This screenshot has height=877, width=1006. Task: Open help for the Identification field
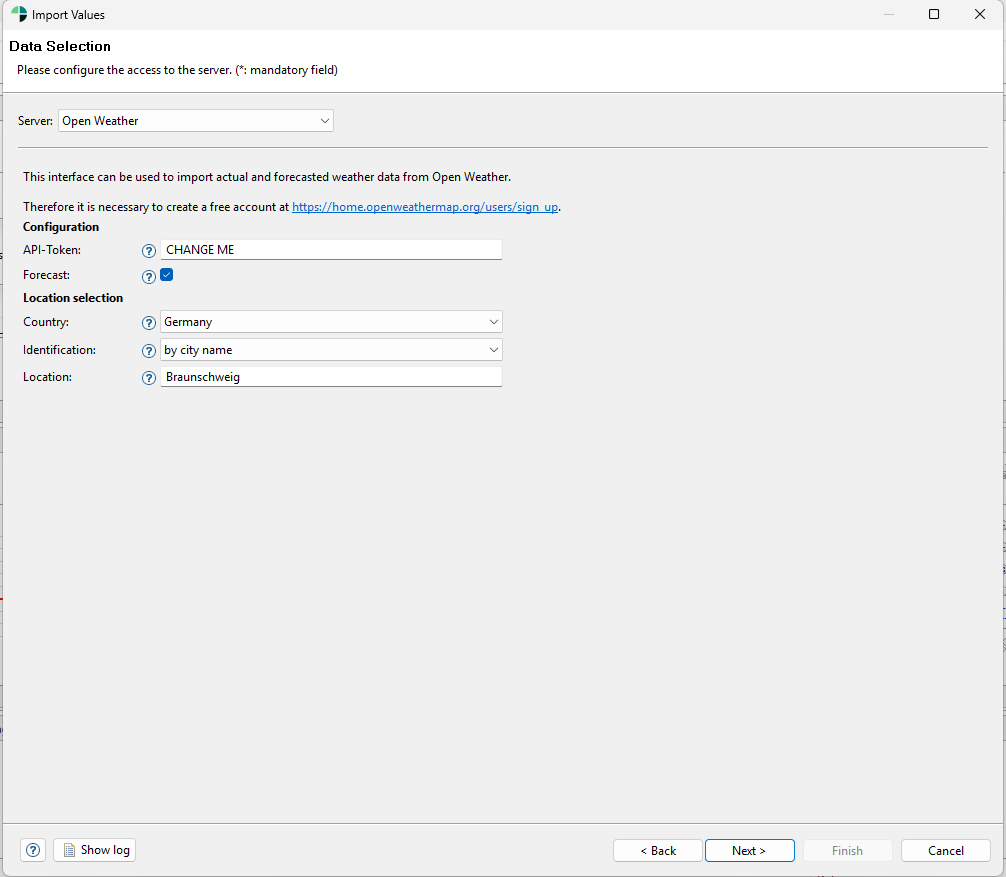pos(149,351)
